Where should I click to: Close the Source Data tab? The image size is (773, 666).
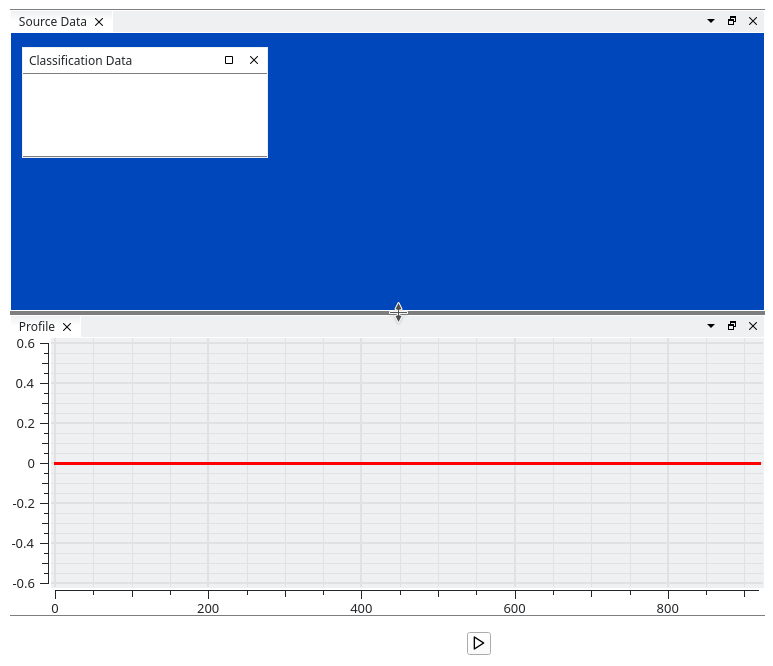click(x=99, y=22)
